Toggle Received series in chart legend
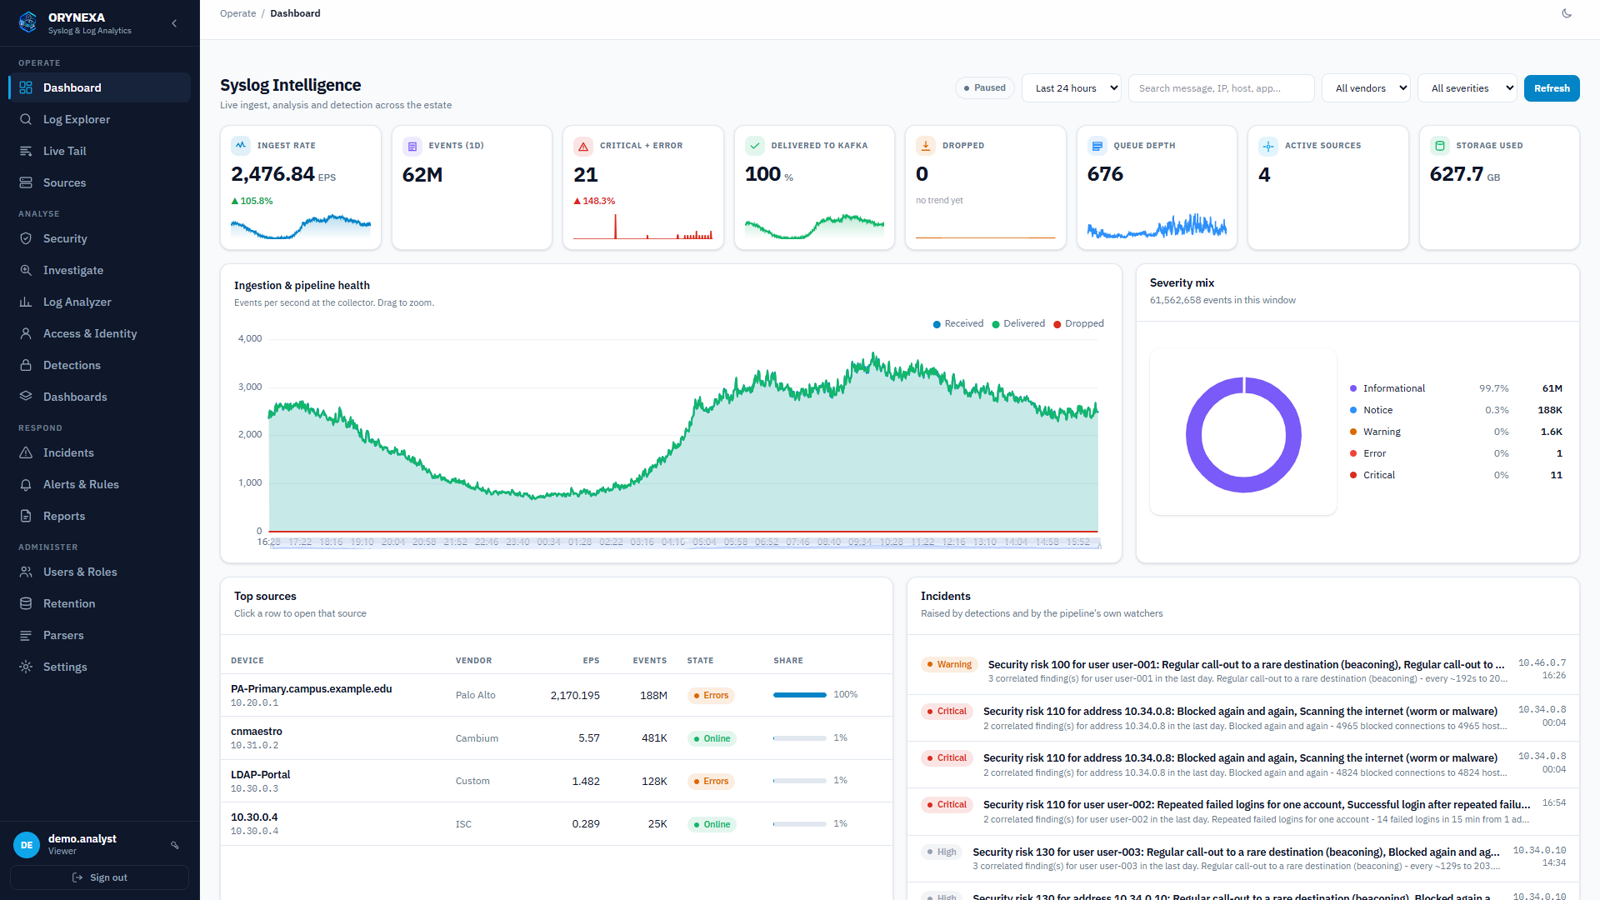The image size is (1600, 900). 958,324
